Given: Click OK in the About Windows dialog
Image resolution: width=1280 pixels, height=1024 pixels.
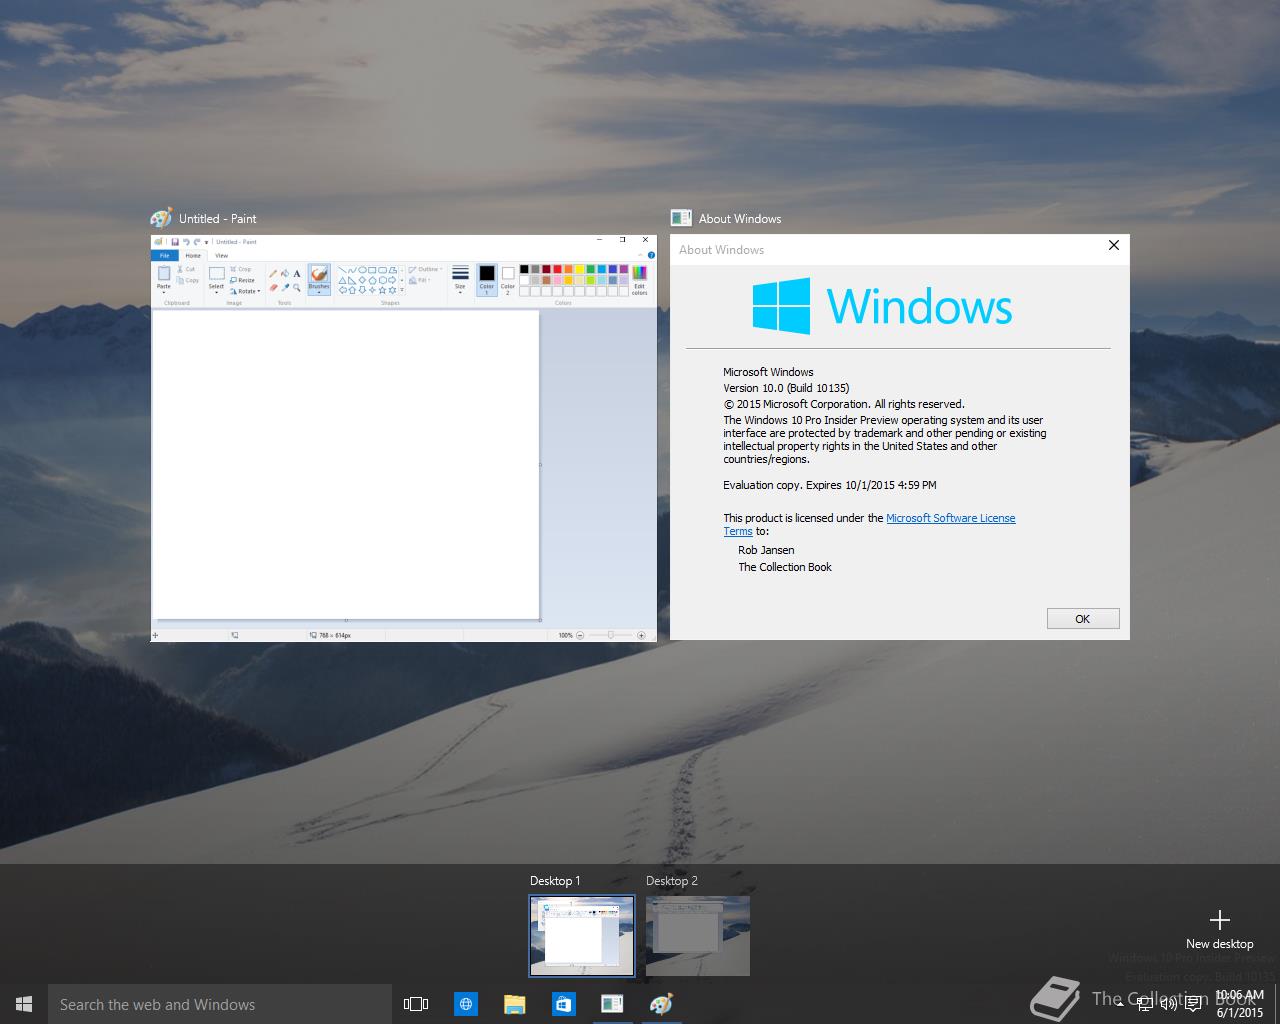Looking at the screenshot, I should coord(1083,619).
